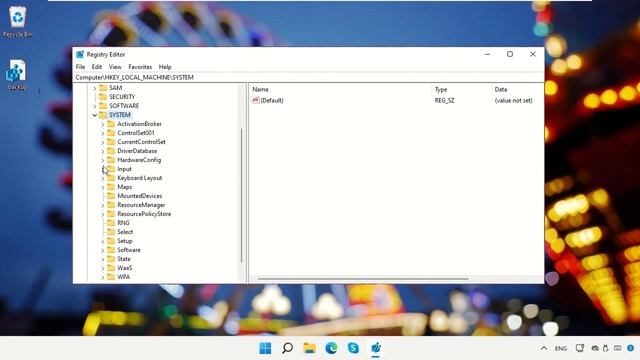Select the Select key folder icon
Screen dimensions: 640x360
pyautogui.click(x=111, y=231)
